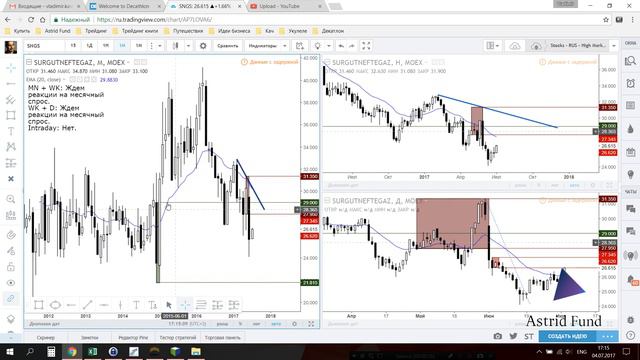Open the pitchfork tools in left sidebar
The image size is (640, 360).
[x=11, y=100]
